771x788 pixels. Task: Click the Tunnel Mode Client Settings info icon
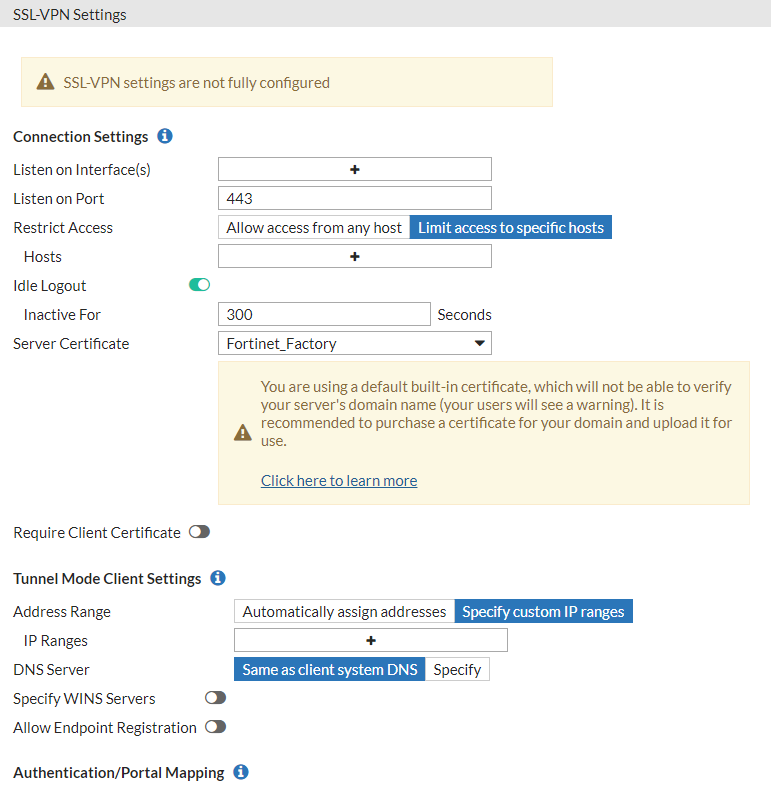pos(218,578)
